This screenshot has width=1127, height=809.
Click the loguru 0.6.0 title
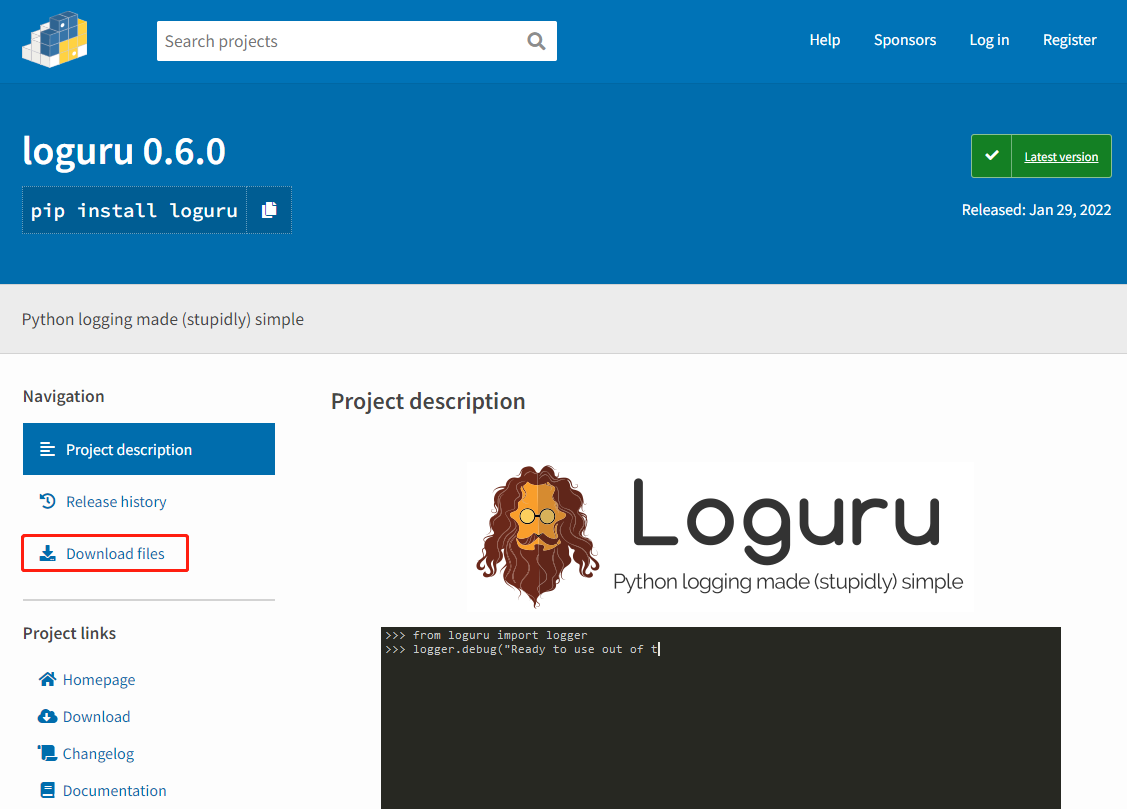[x=124, y=151]
